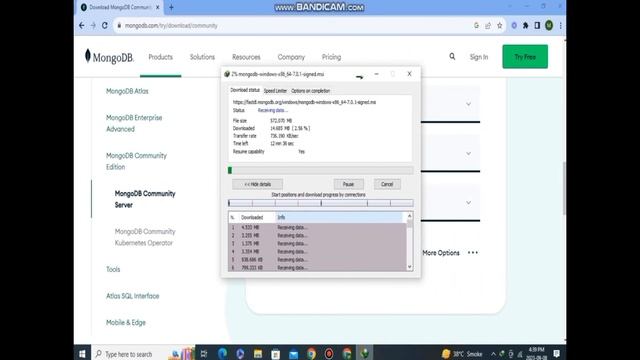This screenshot has width=640, height=360.
Task: Open the Solutions menu
Action: tap(202, 57)
